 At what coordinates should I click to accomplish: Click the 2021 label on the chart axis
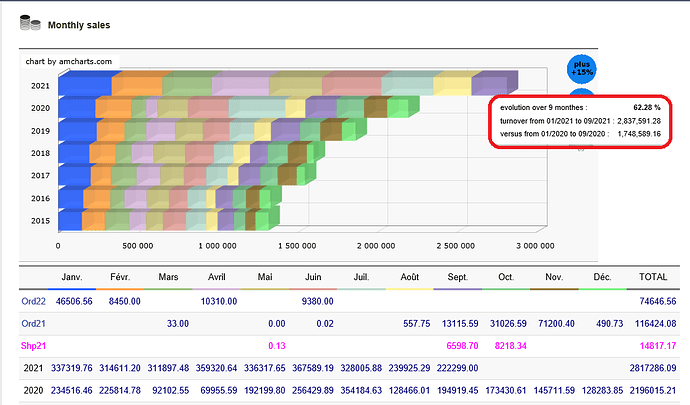pos(40,86)
